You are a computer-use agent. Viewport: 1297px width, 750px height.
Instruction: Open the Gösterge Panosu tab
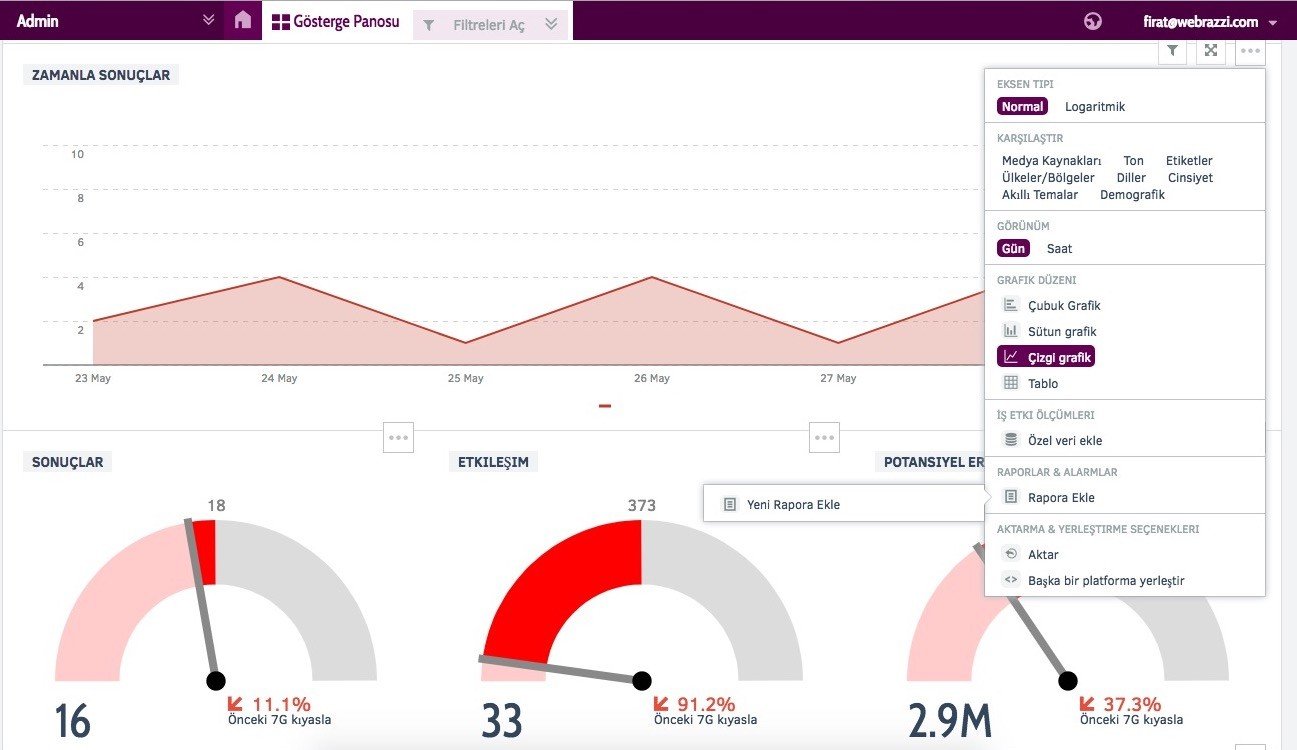[x=336, y=21]
